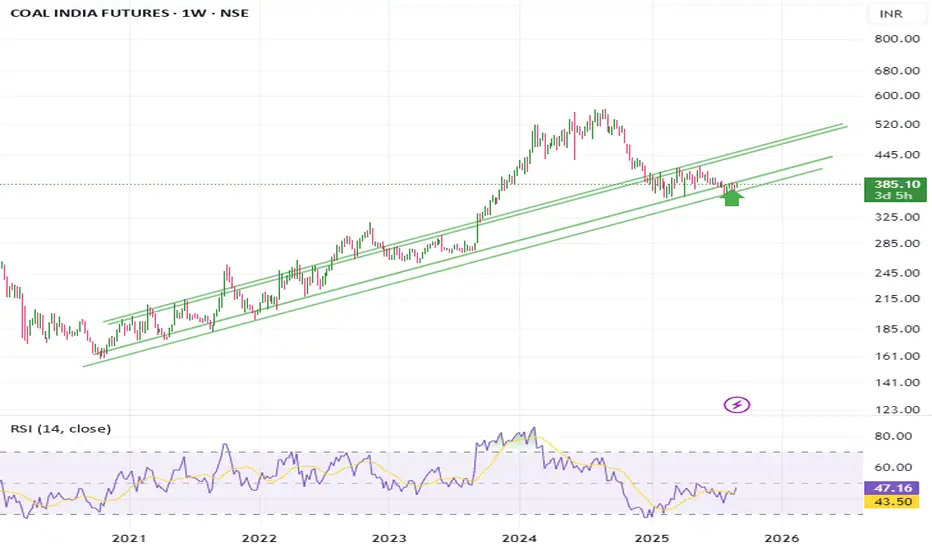Viewport: 932px width, 550px height.
Task: Click the 215.00 price scale label
Action: (x=897, y=298)
